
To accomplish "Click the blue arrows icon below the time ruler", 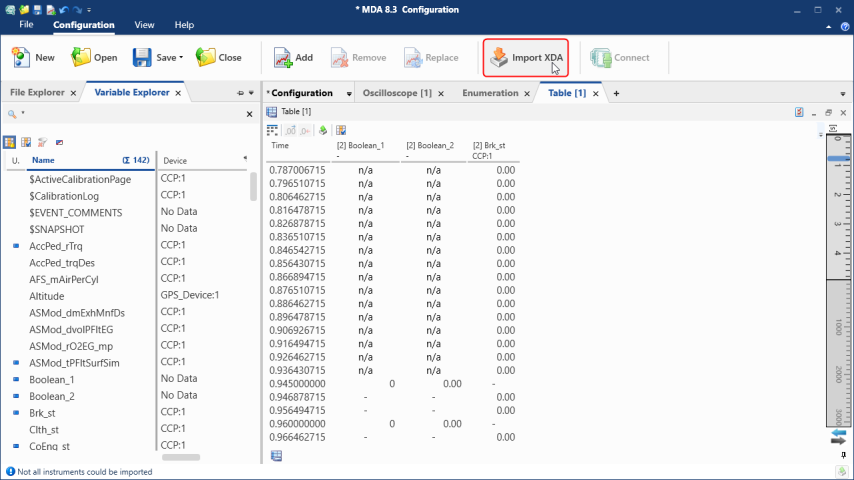I will 838,432.
